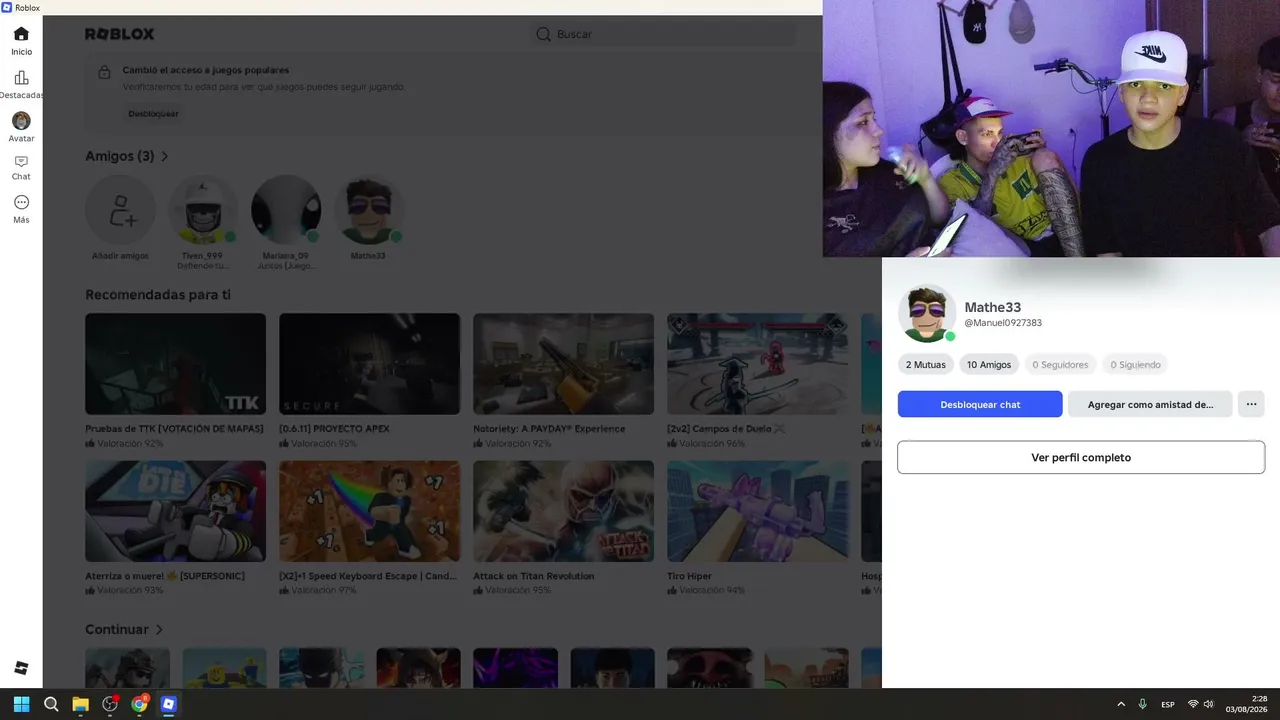Image resolution: width=1280 pixels, height=720 pixels.
Task: Open Notoriety: A PAYDAY Experience thumbnail
Action: (563, 364)
